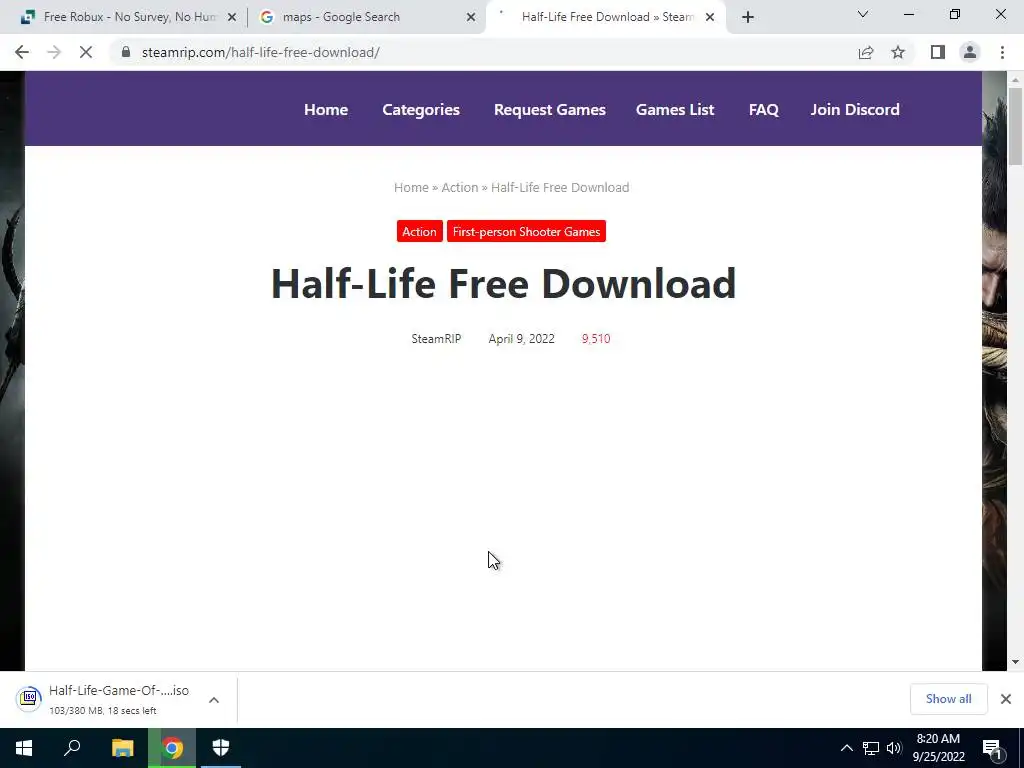Open the Home nav menu item
The image size is (1024, 768).
pos(326,109)
